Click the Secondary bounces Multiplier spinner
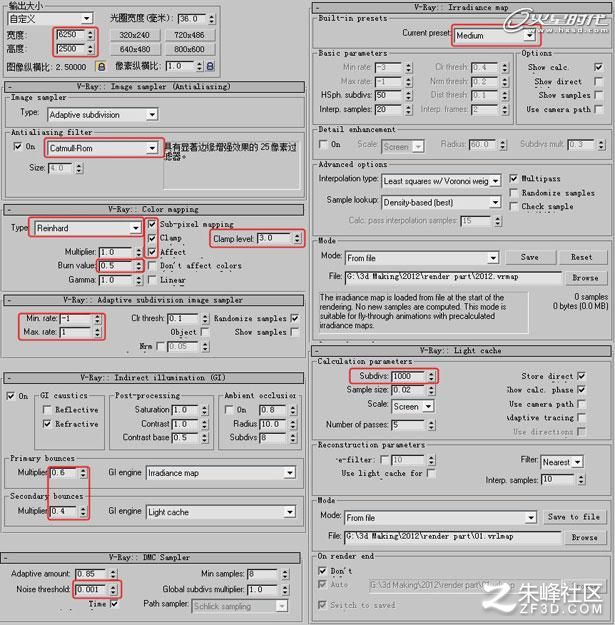 83,511
